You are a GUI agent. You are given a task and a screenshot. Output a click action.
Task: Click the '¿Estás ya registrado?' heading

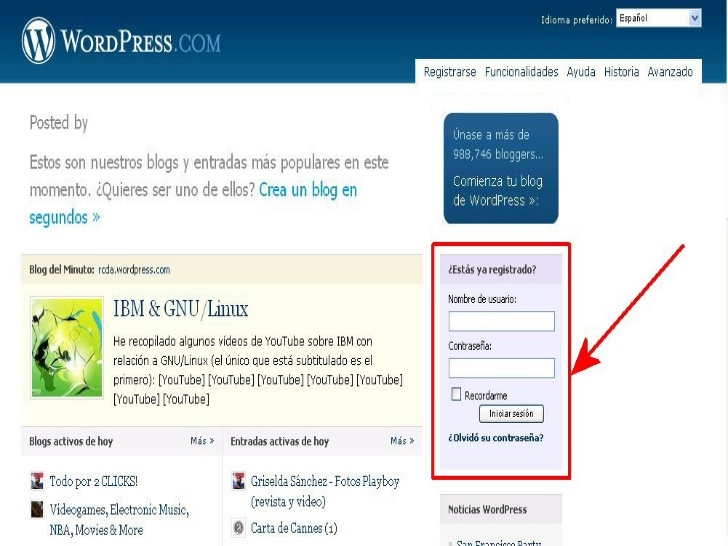[x=492, y=270]
